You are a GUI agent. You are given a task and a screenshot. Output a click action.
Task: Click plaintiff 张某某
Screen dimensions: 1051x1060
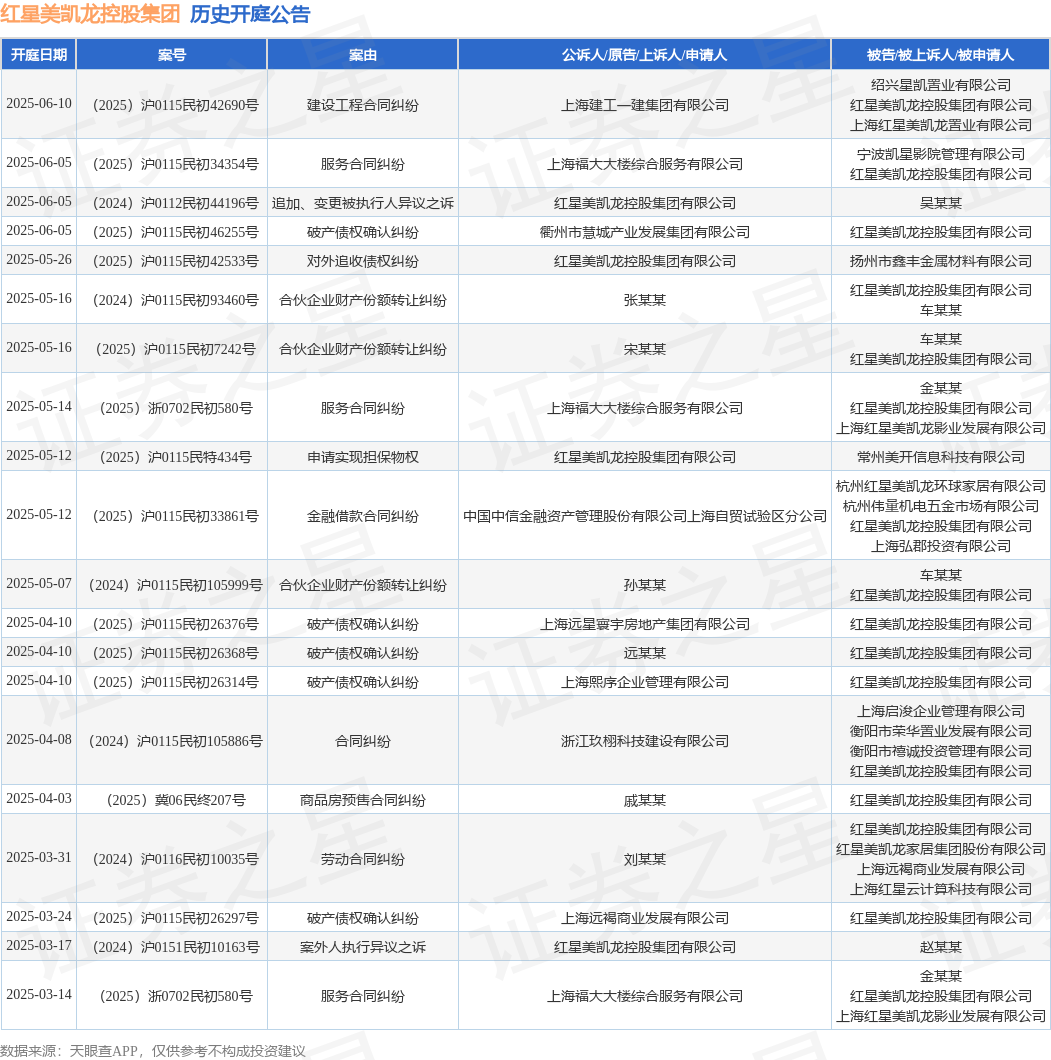644,300
